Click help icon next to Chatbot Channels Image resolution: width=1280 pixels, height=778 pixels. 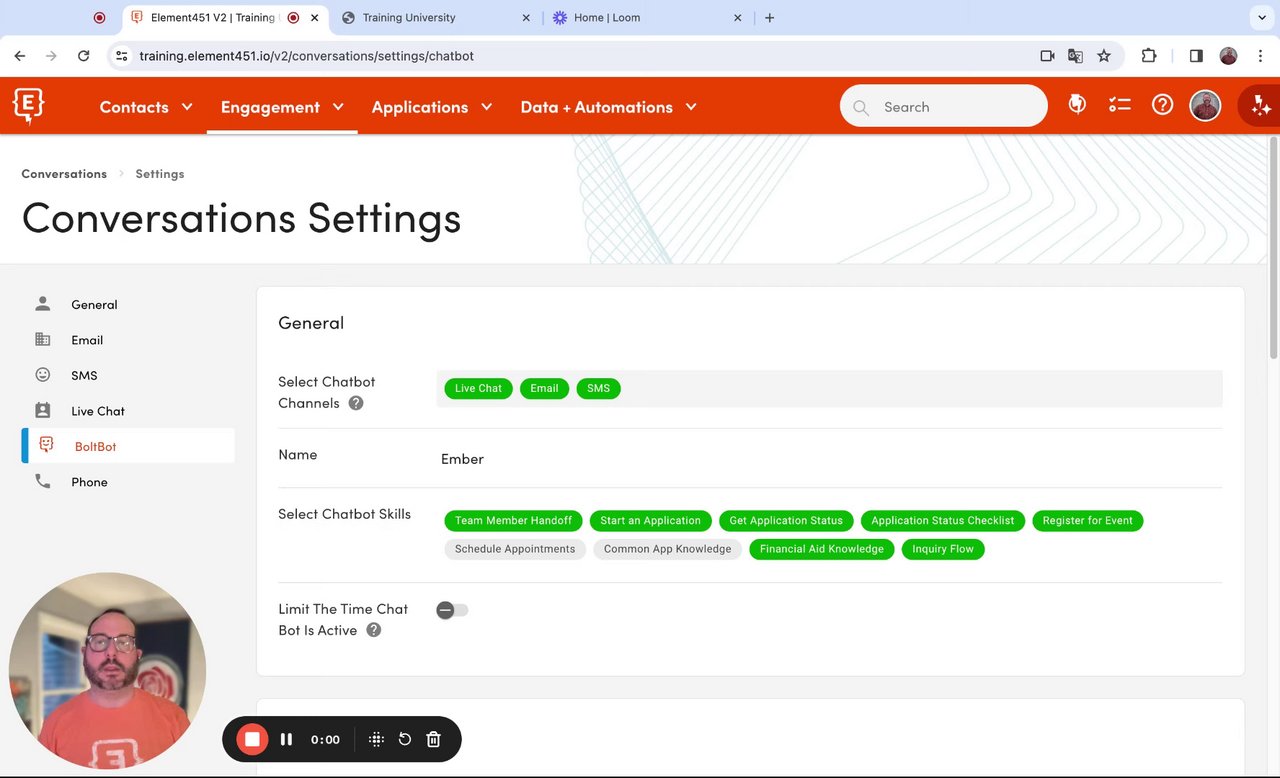coord(356,403)
